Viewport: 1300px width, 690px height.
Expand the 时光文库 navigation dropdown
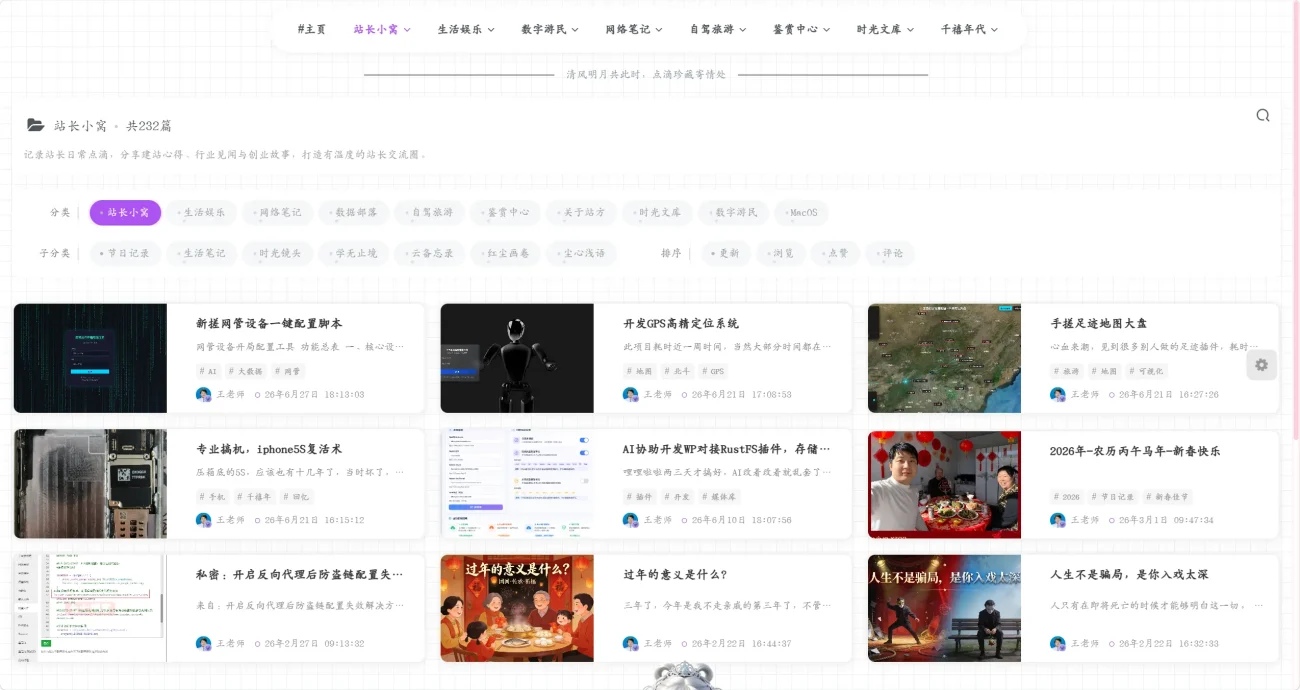(x=886, y=30)
